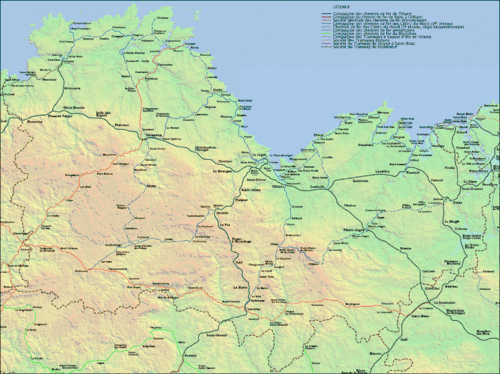Click the Guingamp town label
The width and height of the screenshot is (500, 374).
[x=154, y=135]
